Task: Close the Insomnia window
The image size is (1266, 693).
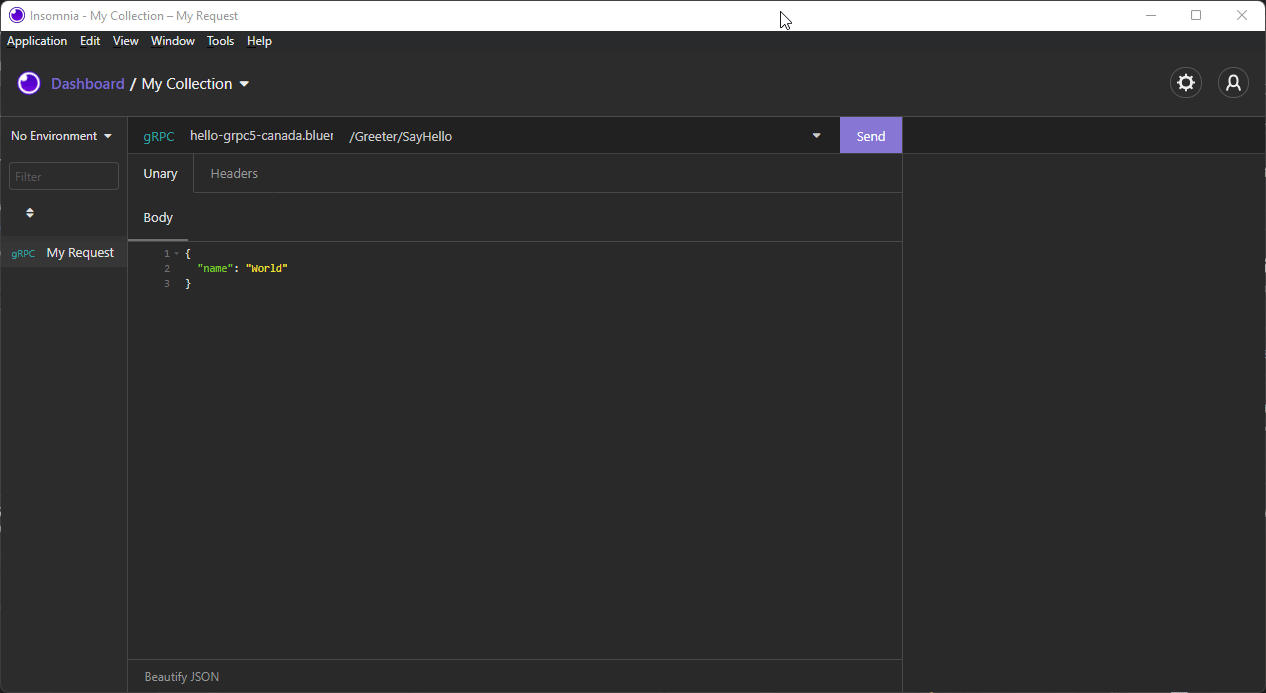Action: [1242, 15]
